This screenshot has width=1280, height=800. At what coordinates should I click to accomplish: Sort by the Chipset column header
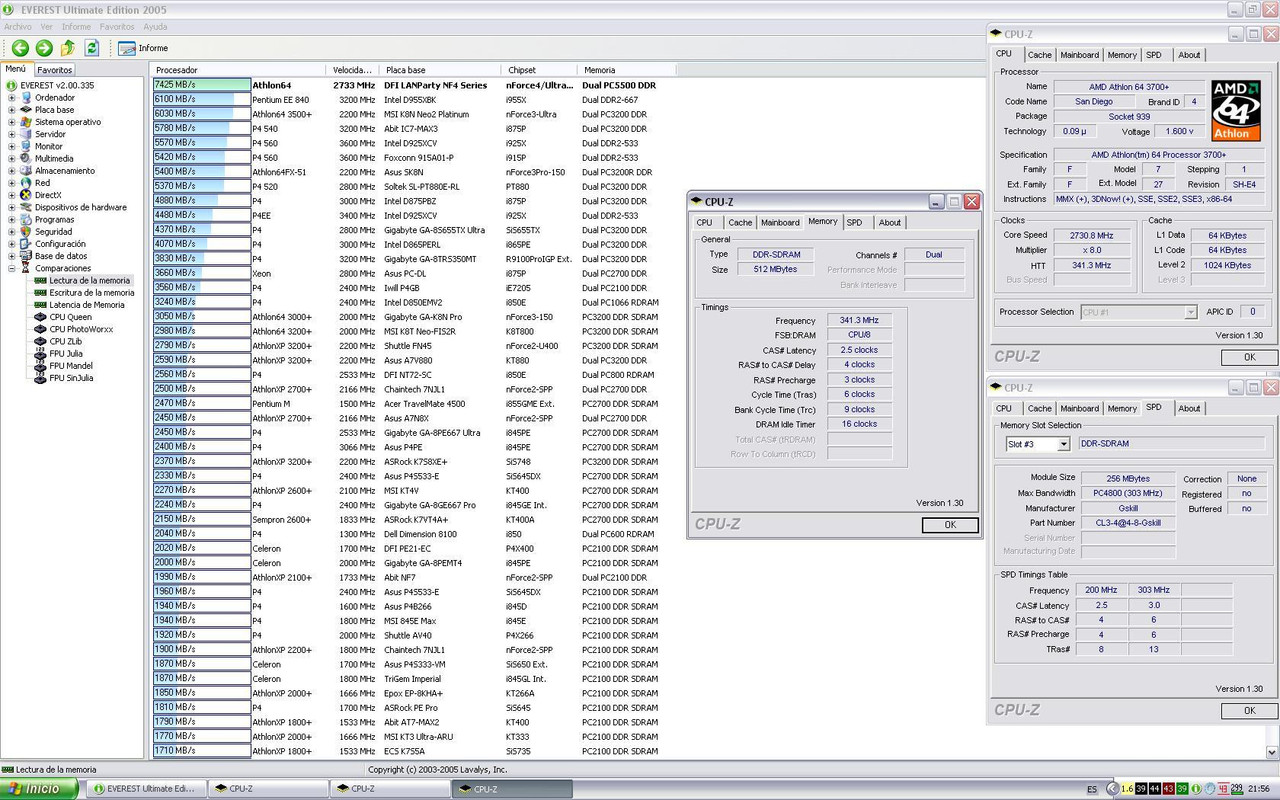click(x=539, y=70)
